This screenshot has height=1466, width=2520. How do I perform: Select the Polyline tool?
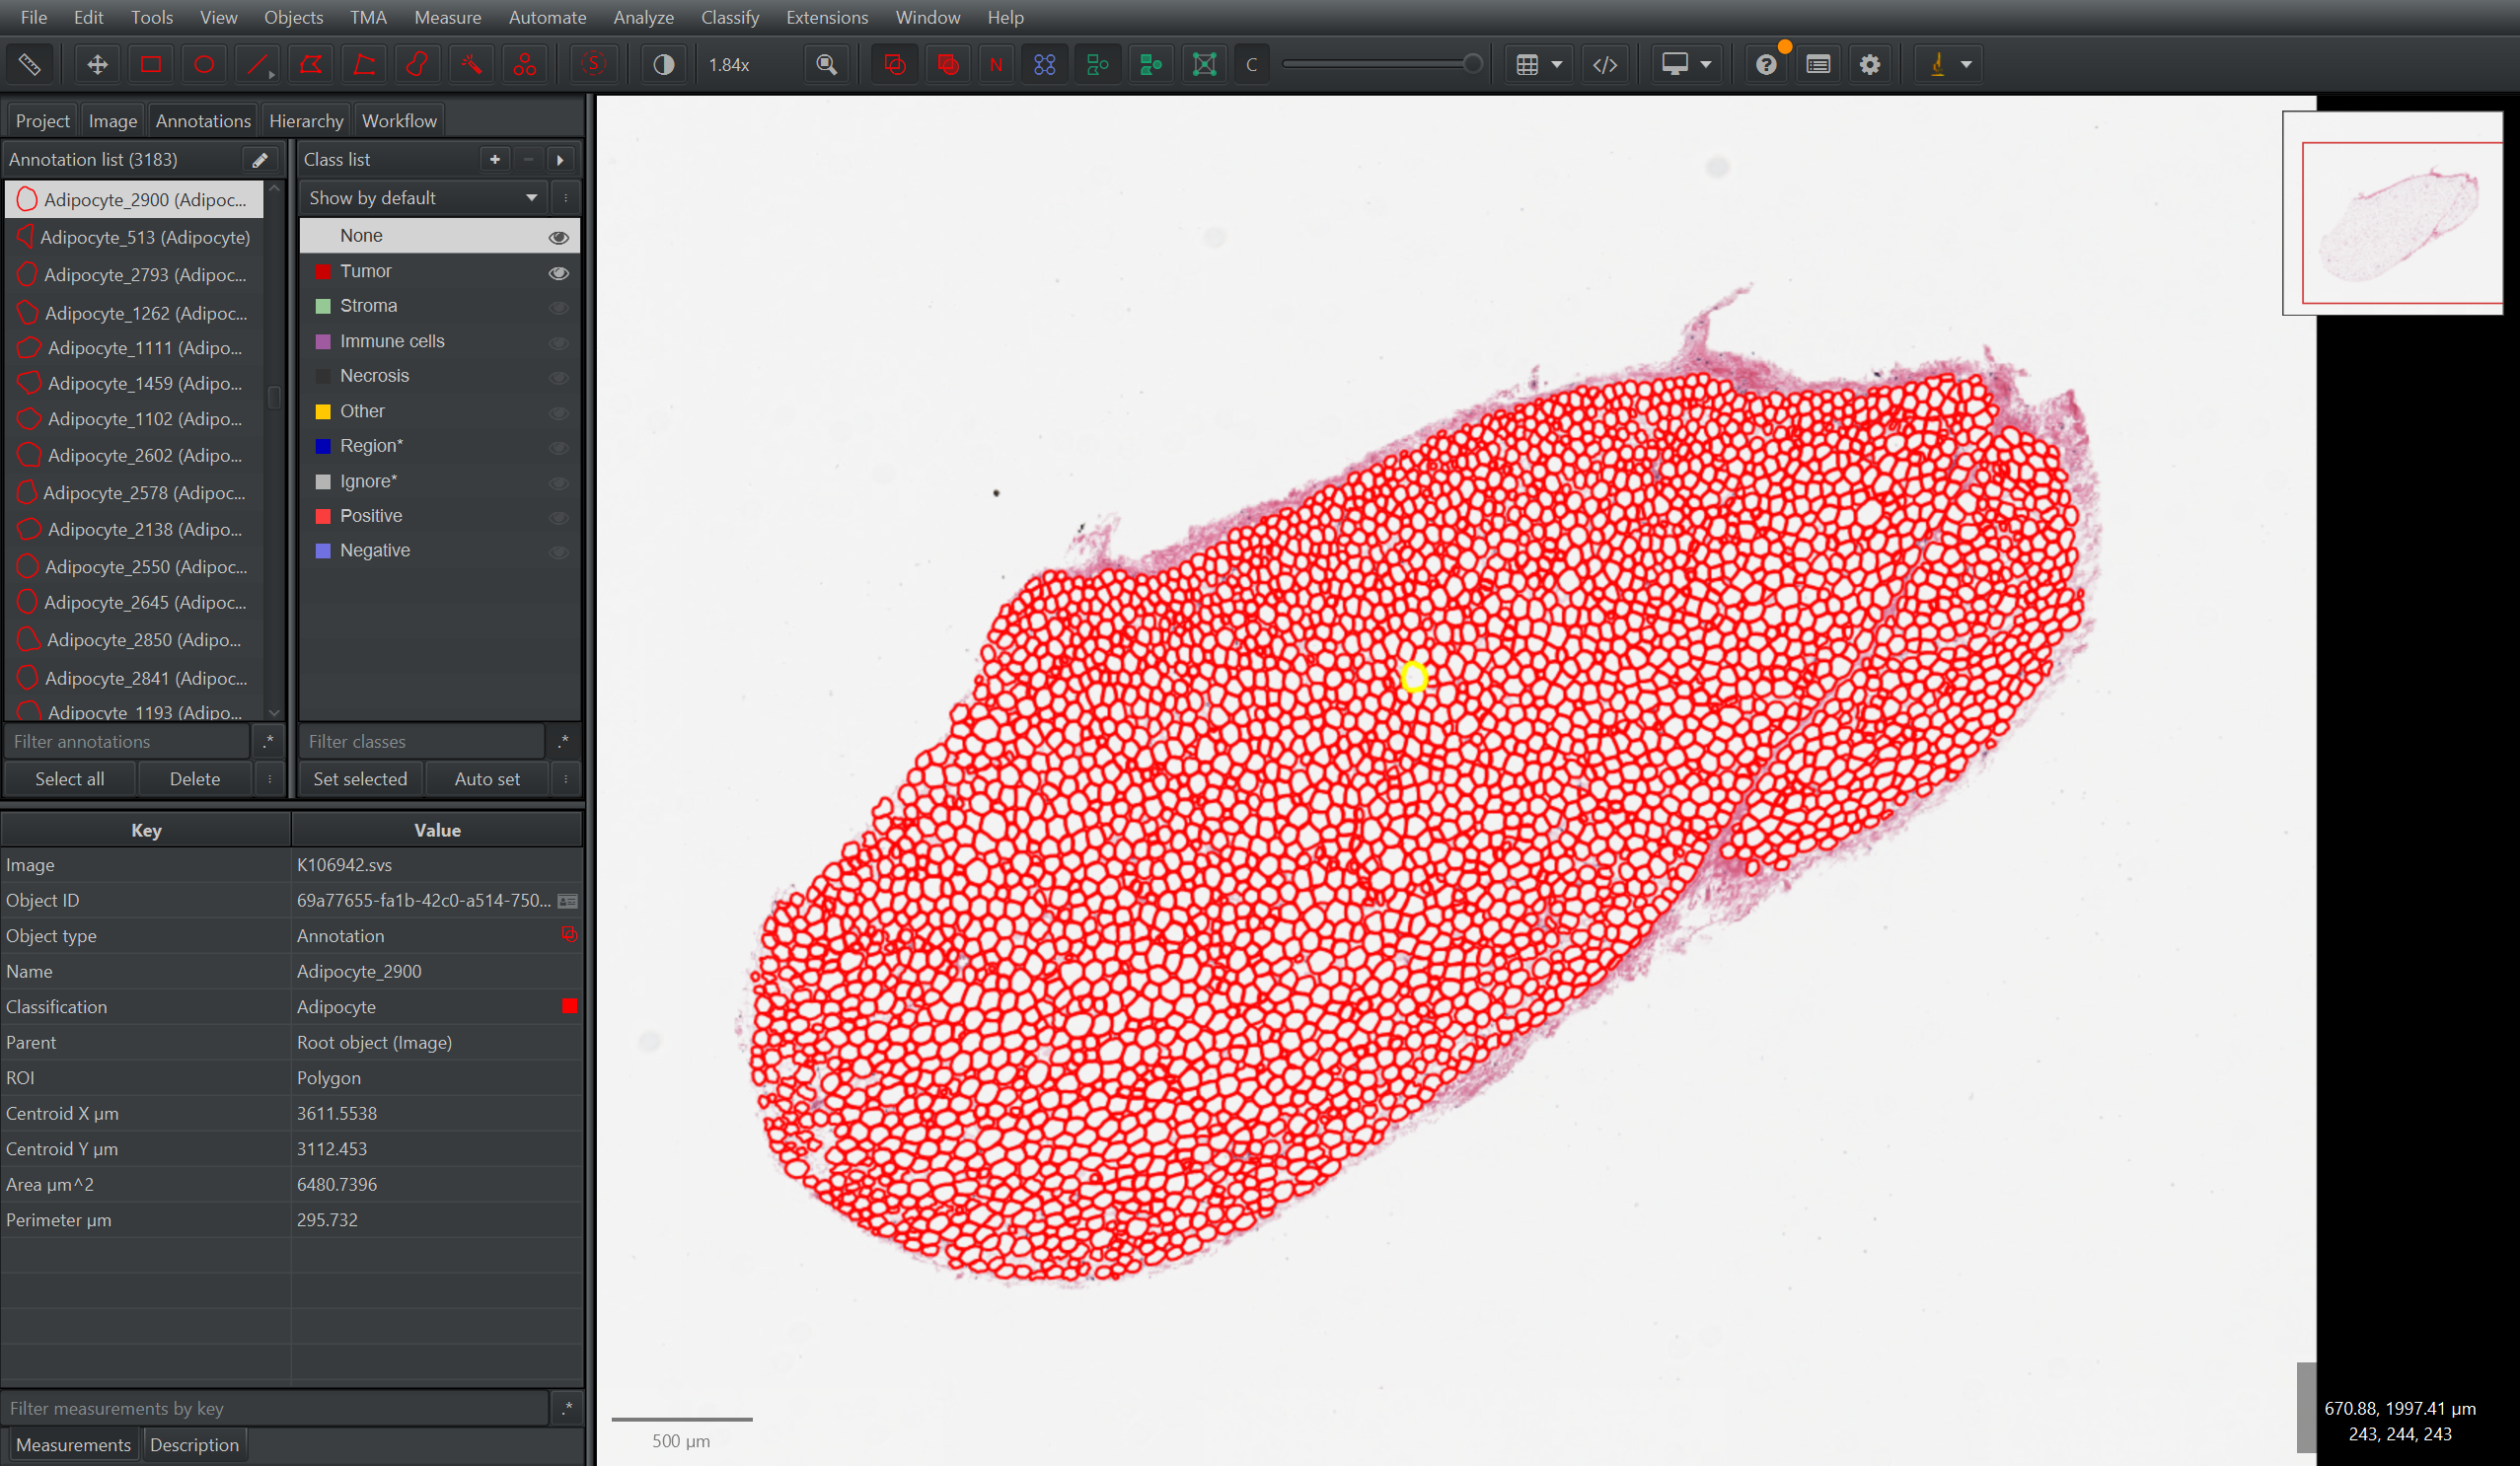pos(365,65)
